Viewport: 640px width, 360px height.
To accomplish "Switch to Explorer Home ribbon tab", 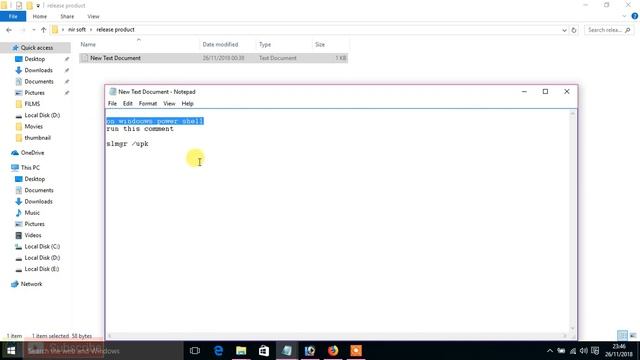I will point(40,16).
